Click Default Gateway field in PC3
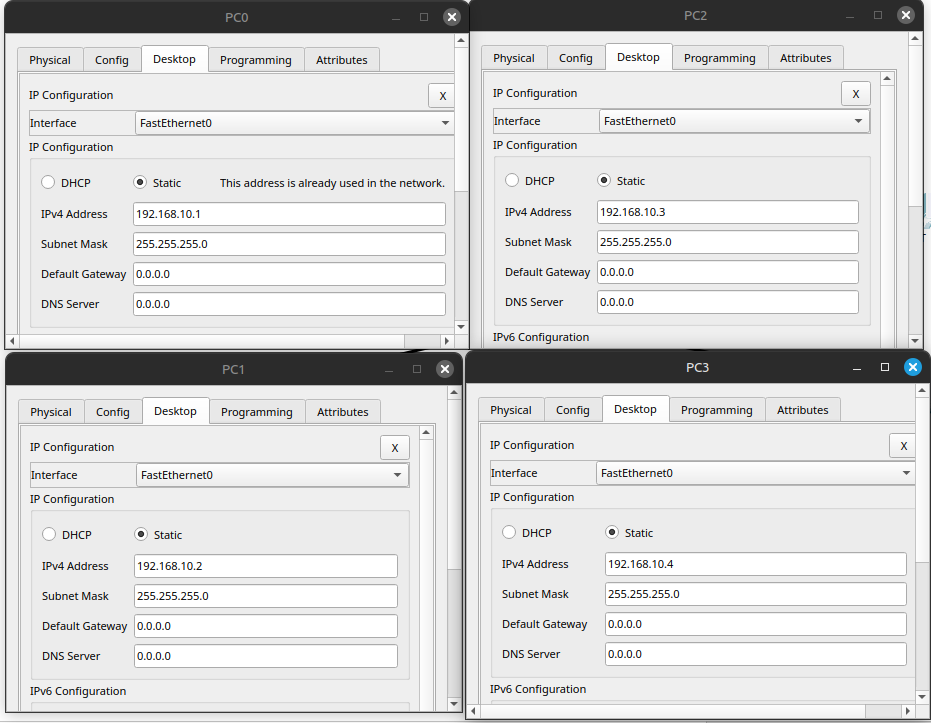This screenshot has width=931, height=723. point(756,624)
